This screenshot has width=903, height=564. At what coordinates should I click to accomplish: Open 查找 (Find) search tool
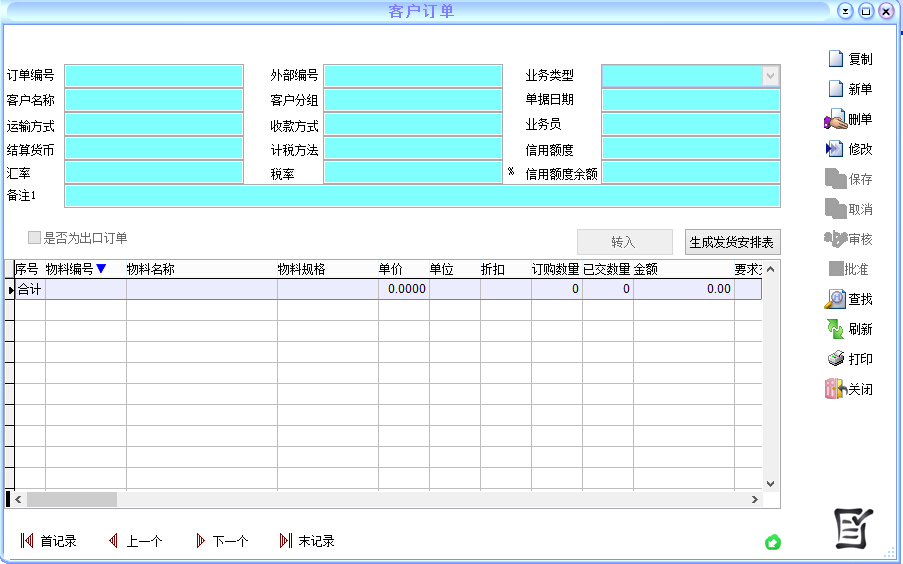pyautogui.click(x=835, y=299)
